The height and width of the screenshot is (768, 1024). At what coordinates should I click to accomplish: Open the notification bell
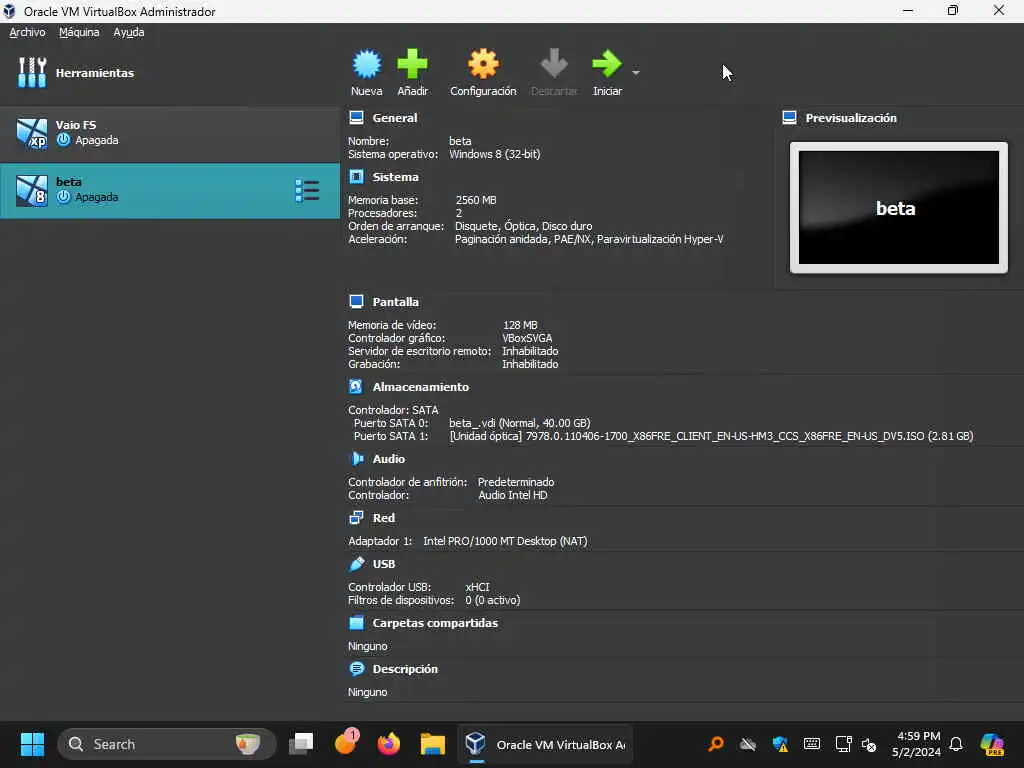pos(956,744)
